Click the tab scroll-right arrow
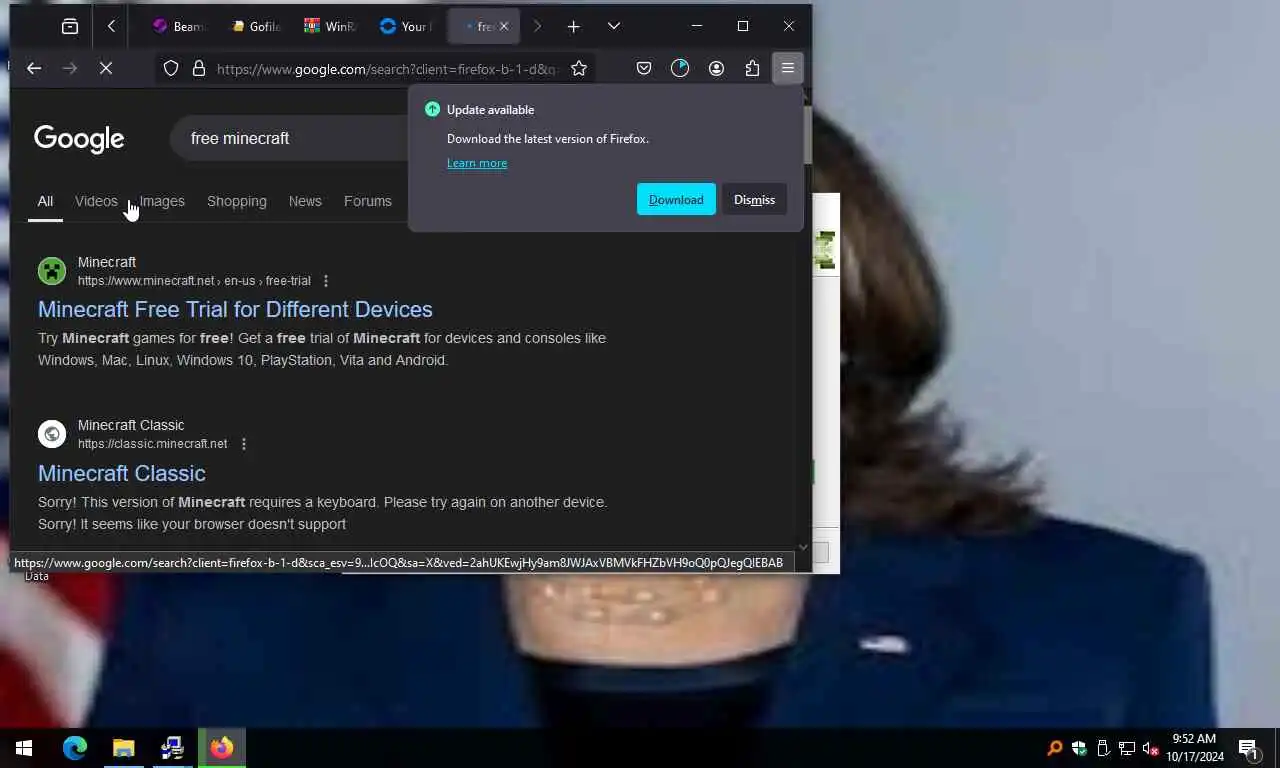 click(x=537, y=26)
